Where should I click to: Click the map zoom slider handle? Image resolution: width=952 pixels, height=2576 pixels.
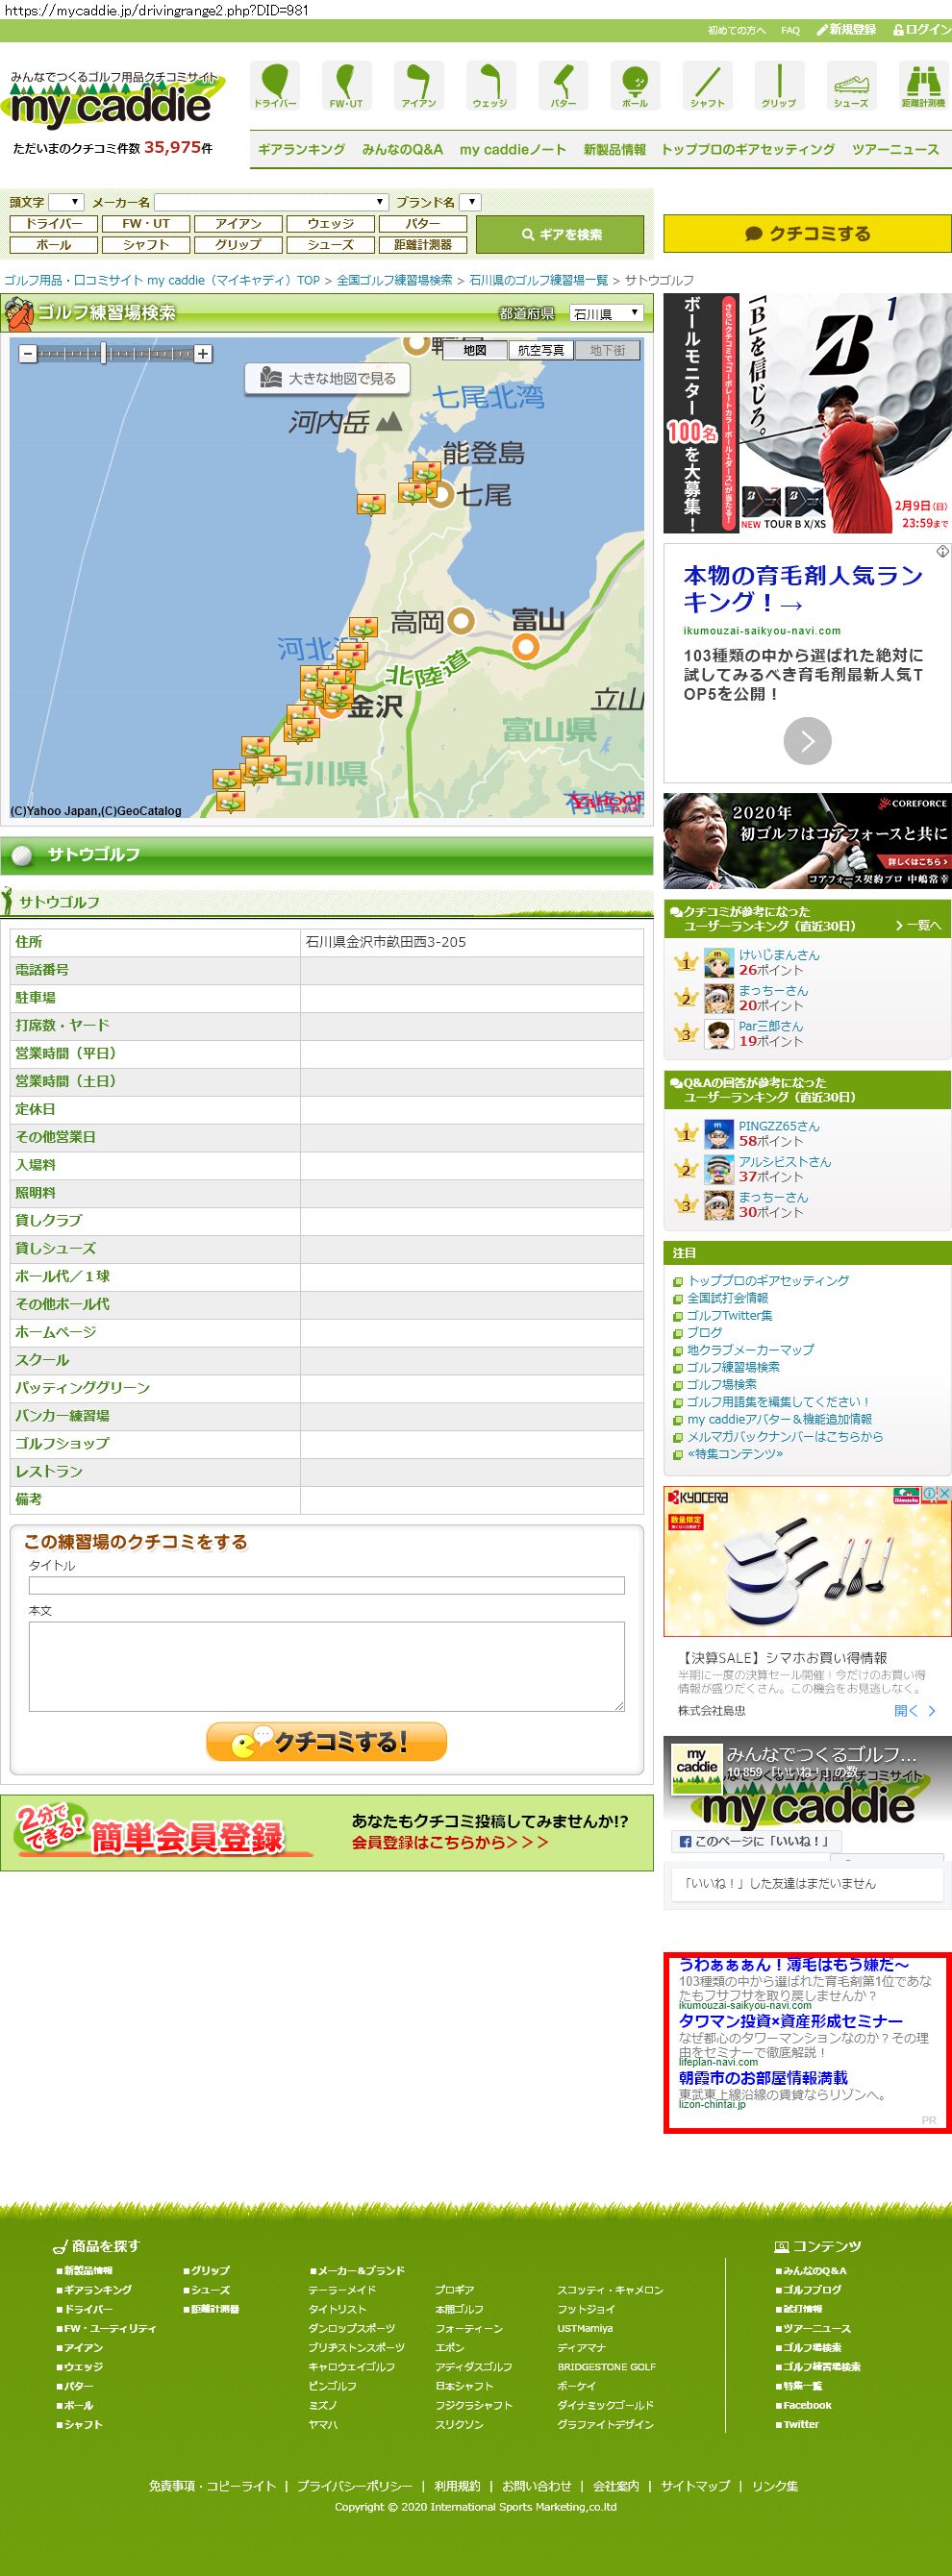103,354
